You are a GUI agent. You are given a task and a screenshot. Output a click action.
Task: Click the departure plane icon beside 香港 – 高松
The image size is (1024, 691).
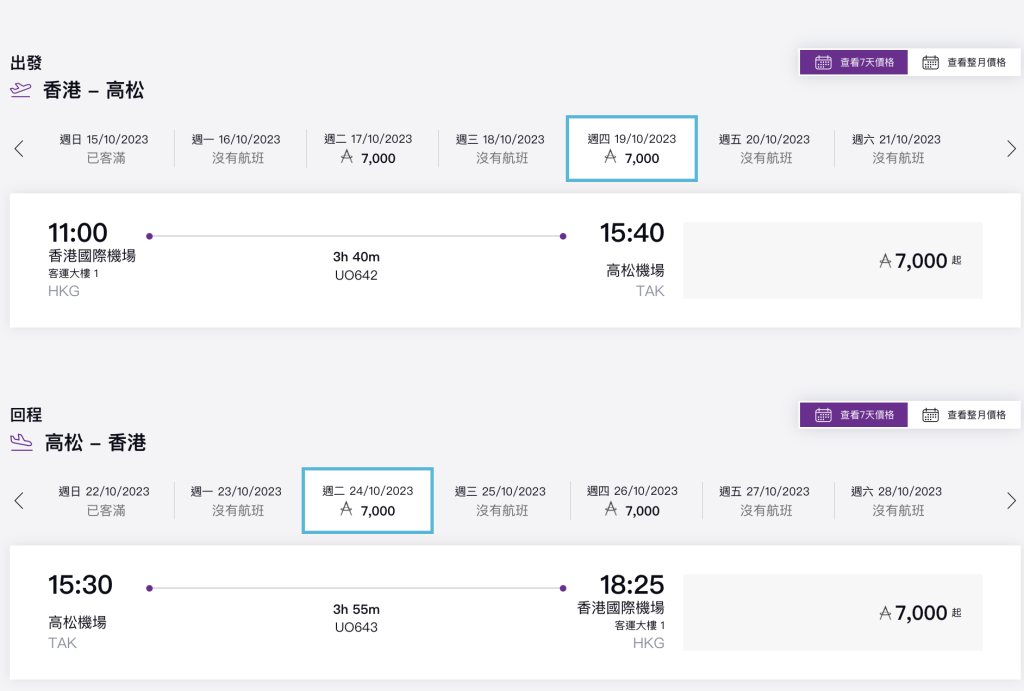point(20,90)
